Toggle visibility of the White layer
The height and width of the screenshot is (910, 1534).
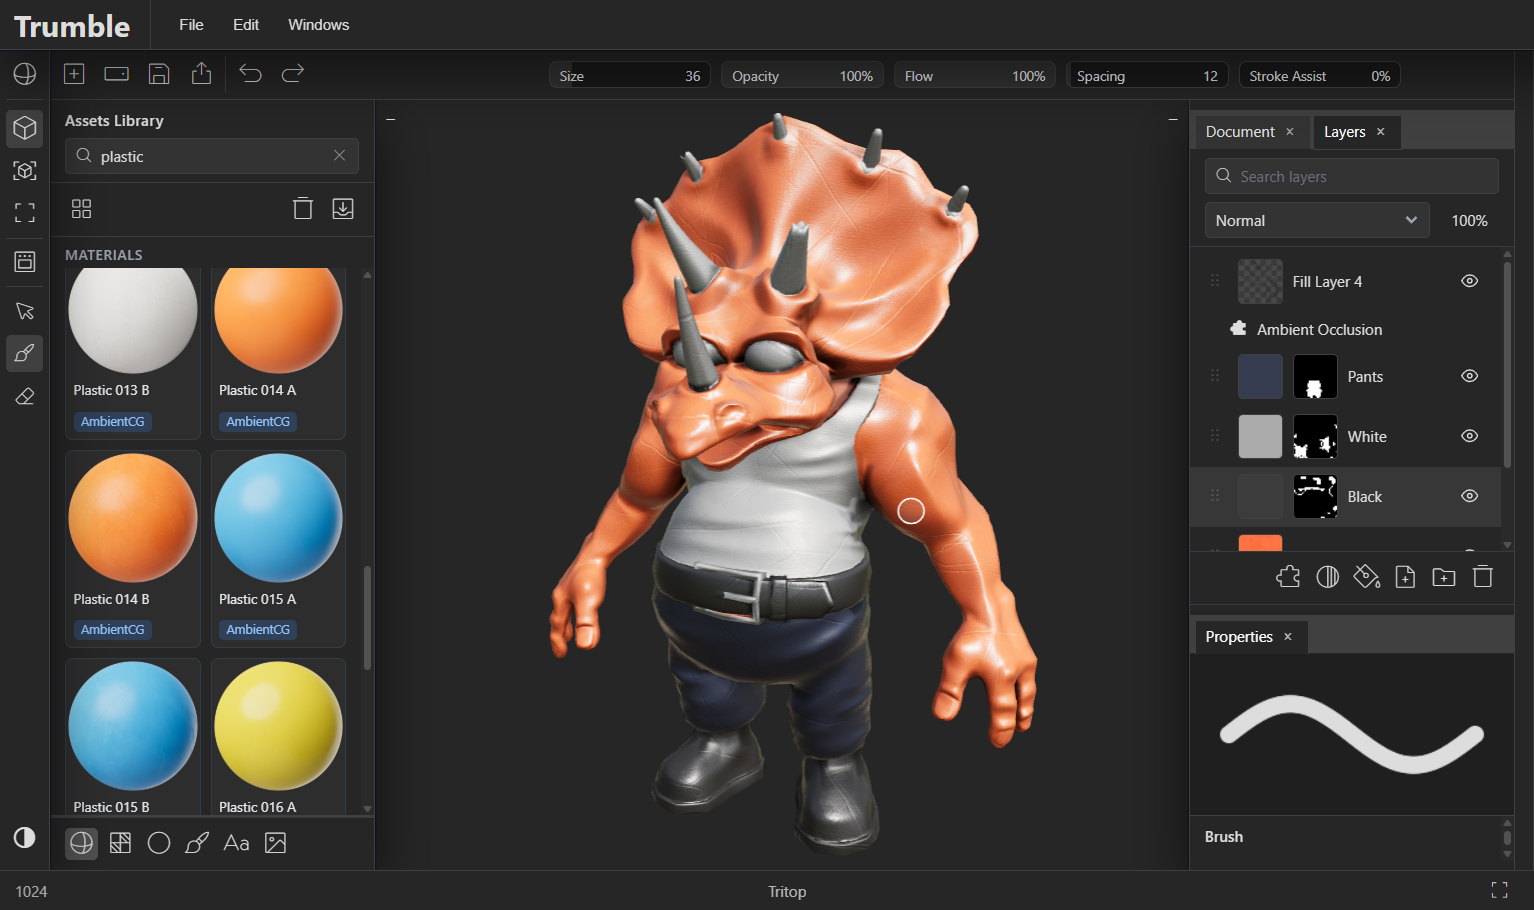point(1469,436)
